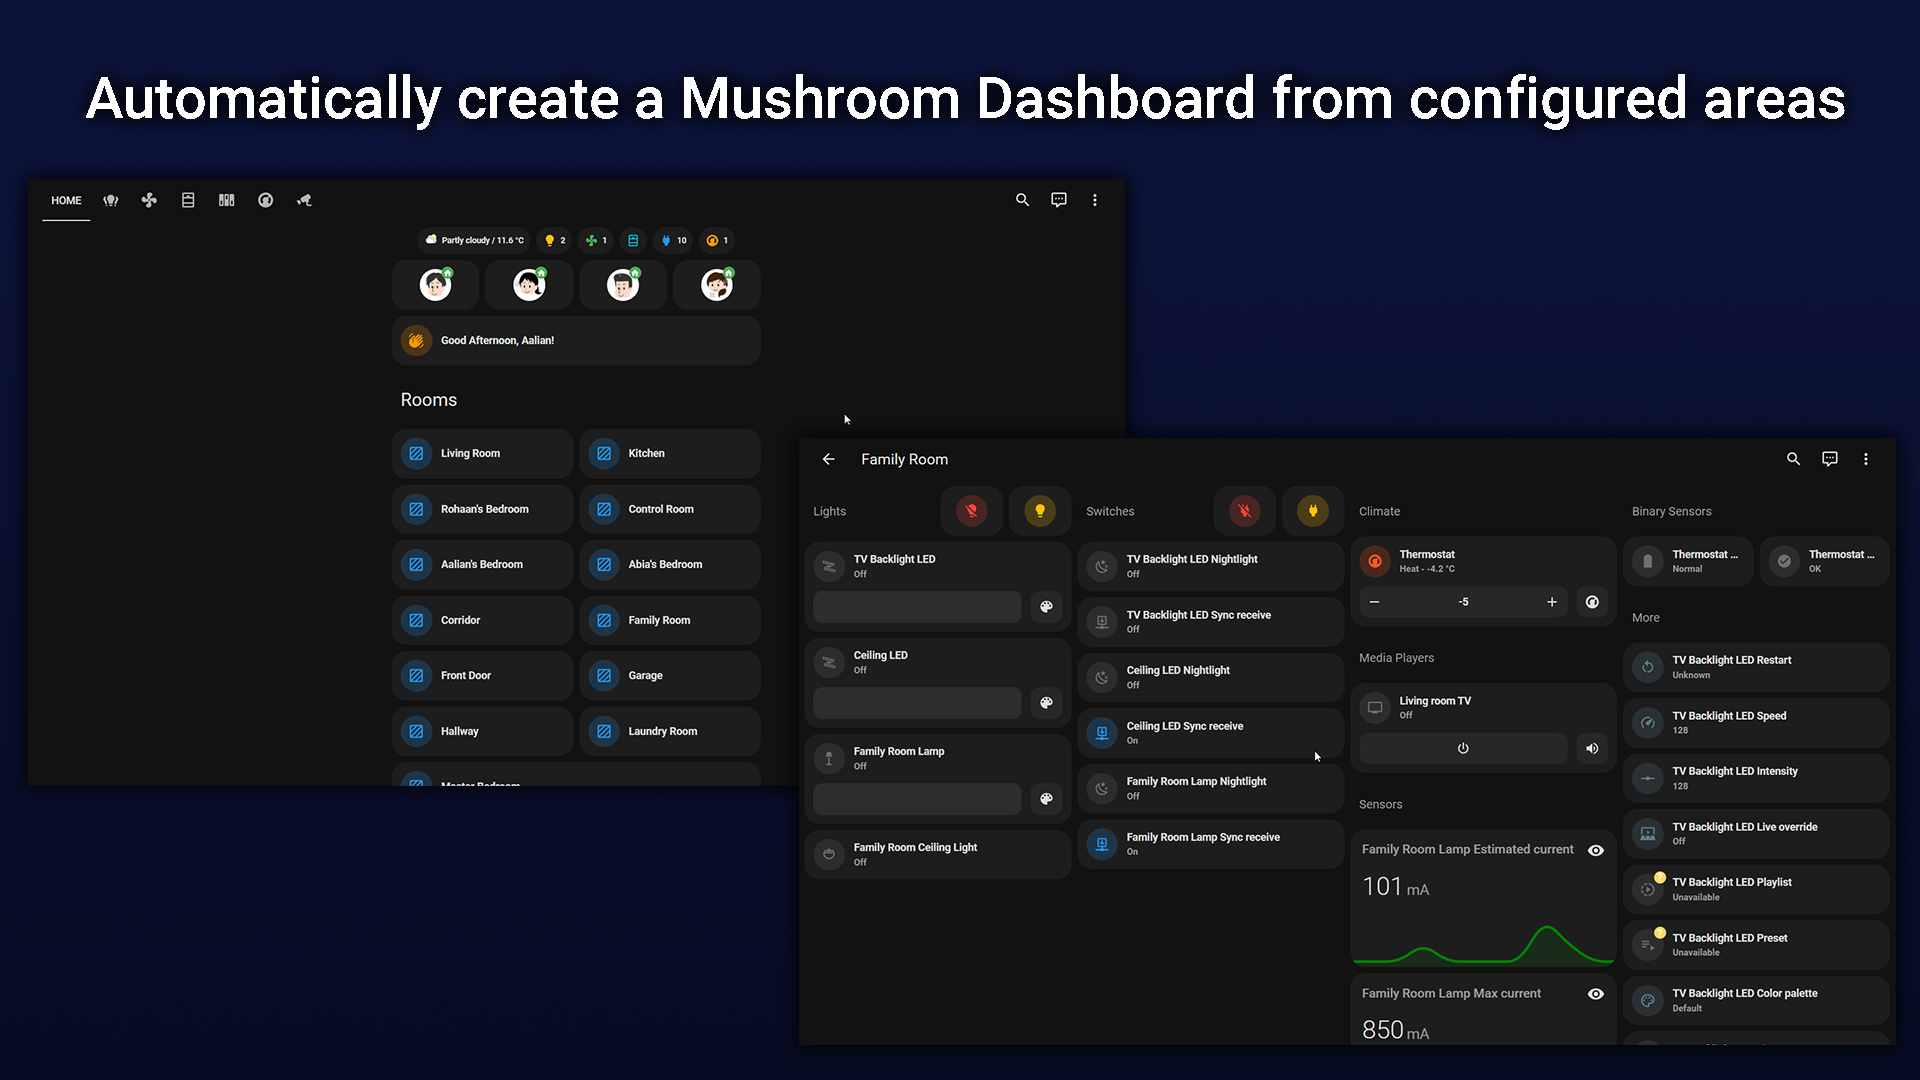Open search in Family Room header
1920x1080 pixels.
click(1793, 459)
